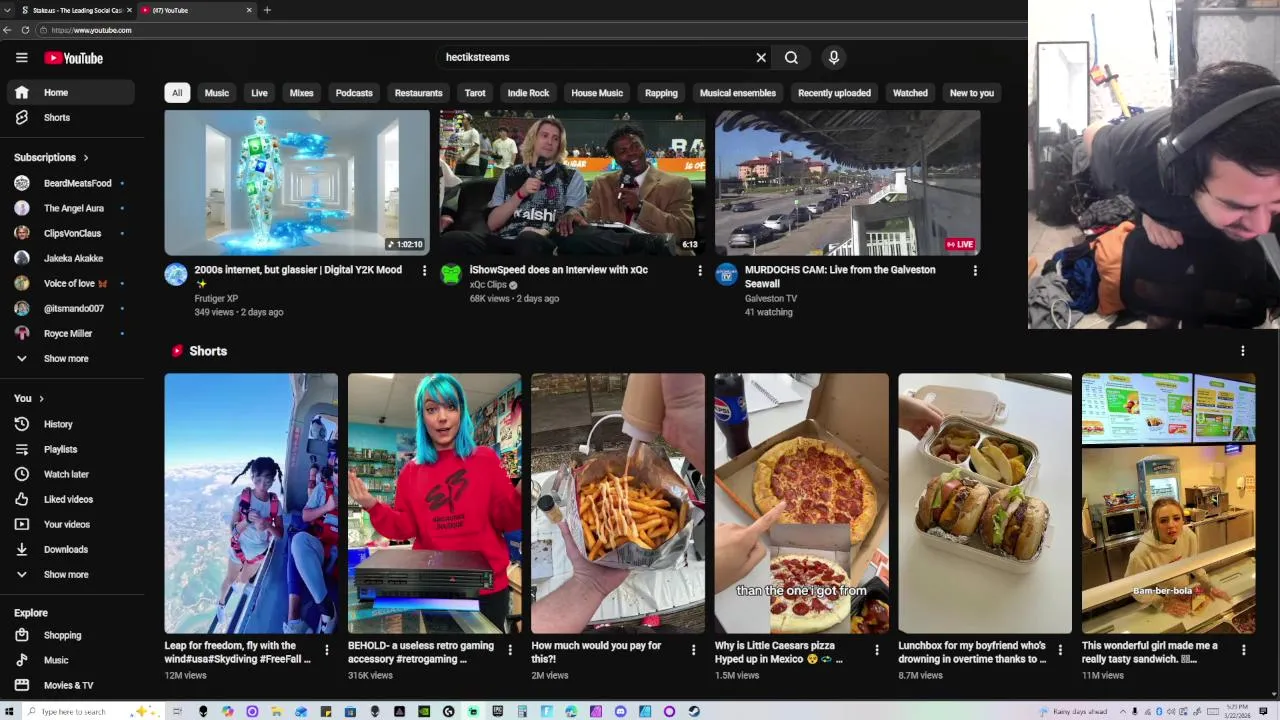This screenshot has width=1280, height=720.
Task: Select the All filter chip
Action: [x=177, y=93]
